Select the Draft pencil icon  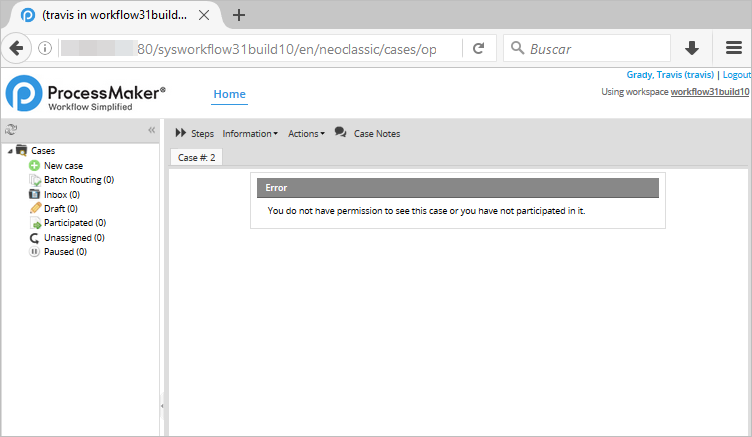tap(35, 208)
